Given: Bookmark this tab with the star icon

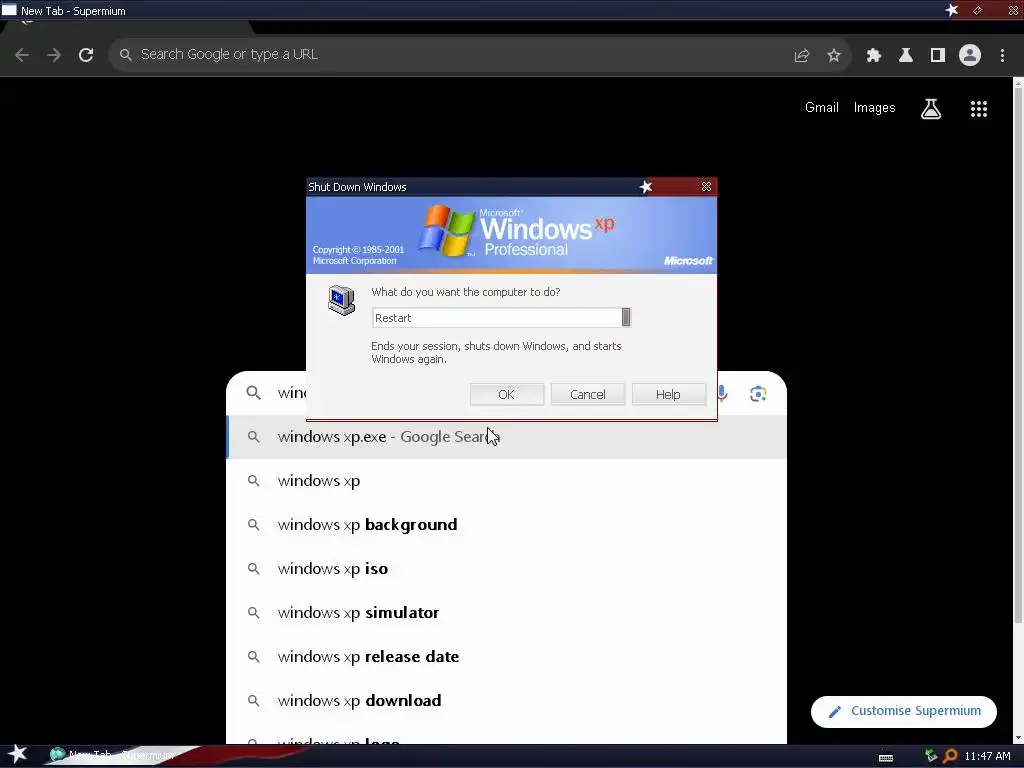Looking at the screenshot, I should pyautogui.click(x=833, y=56).
